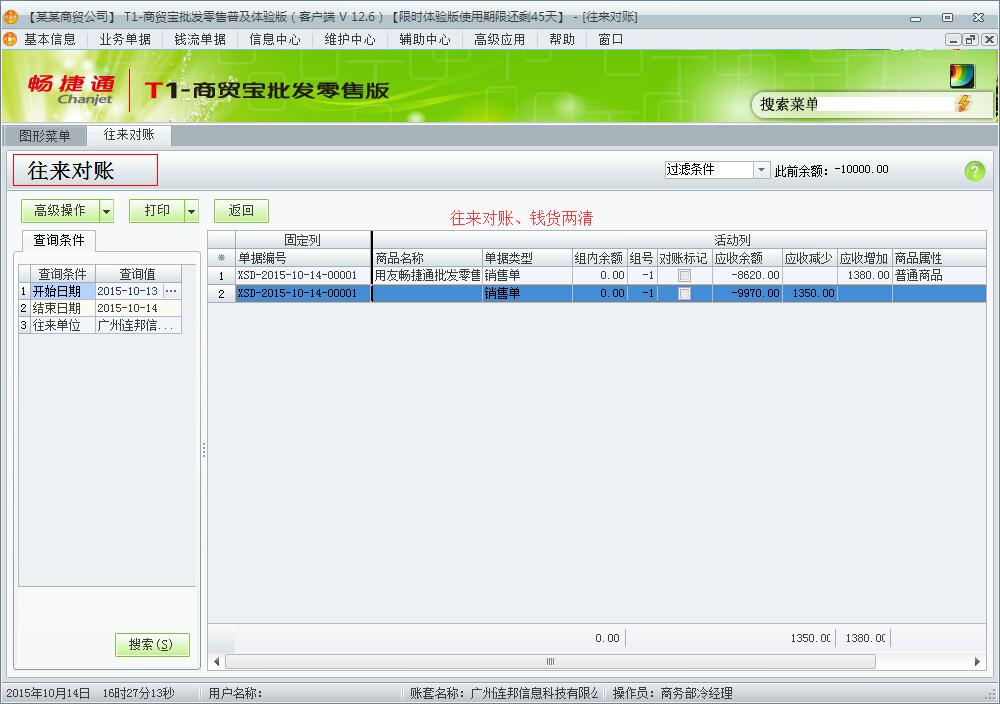The width and height of the screenshot is (1000, 704).
Task: Switch to the 图形菜单 tab
Action: pyautogui.click(x=45, y=136)
